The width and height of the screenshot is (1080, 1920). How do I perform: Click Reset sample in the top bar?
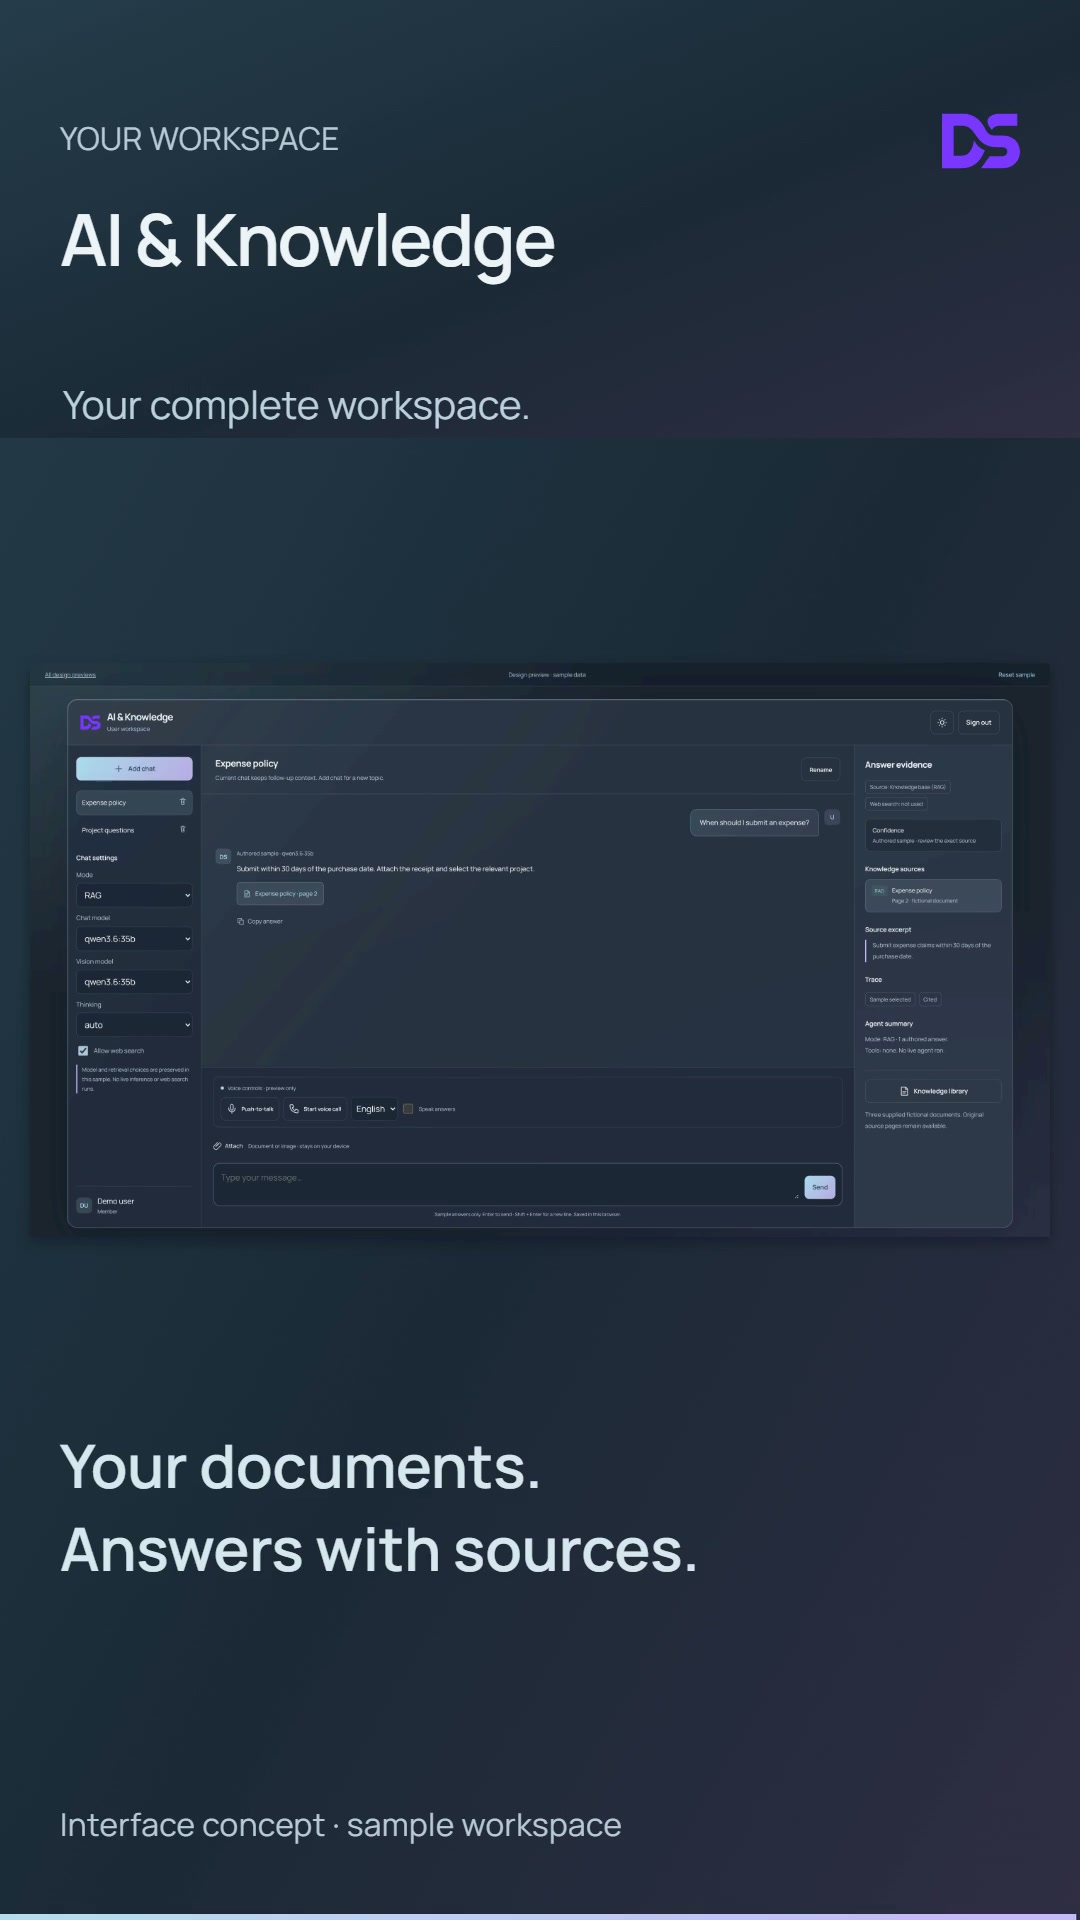tap(1016, 675)
